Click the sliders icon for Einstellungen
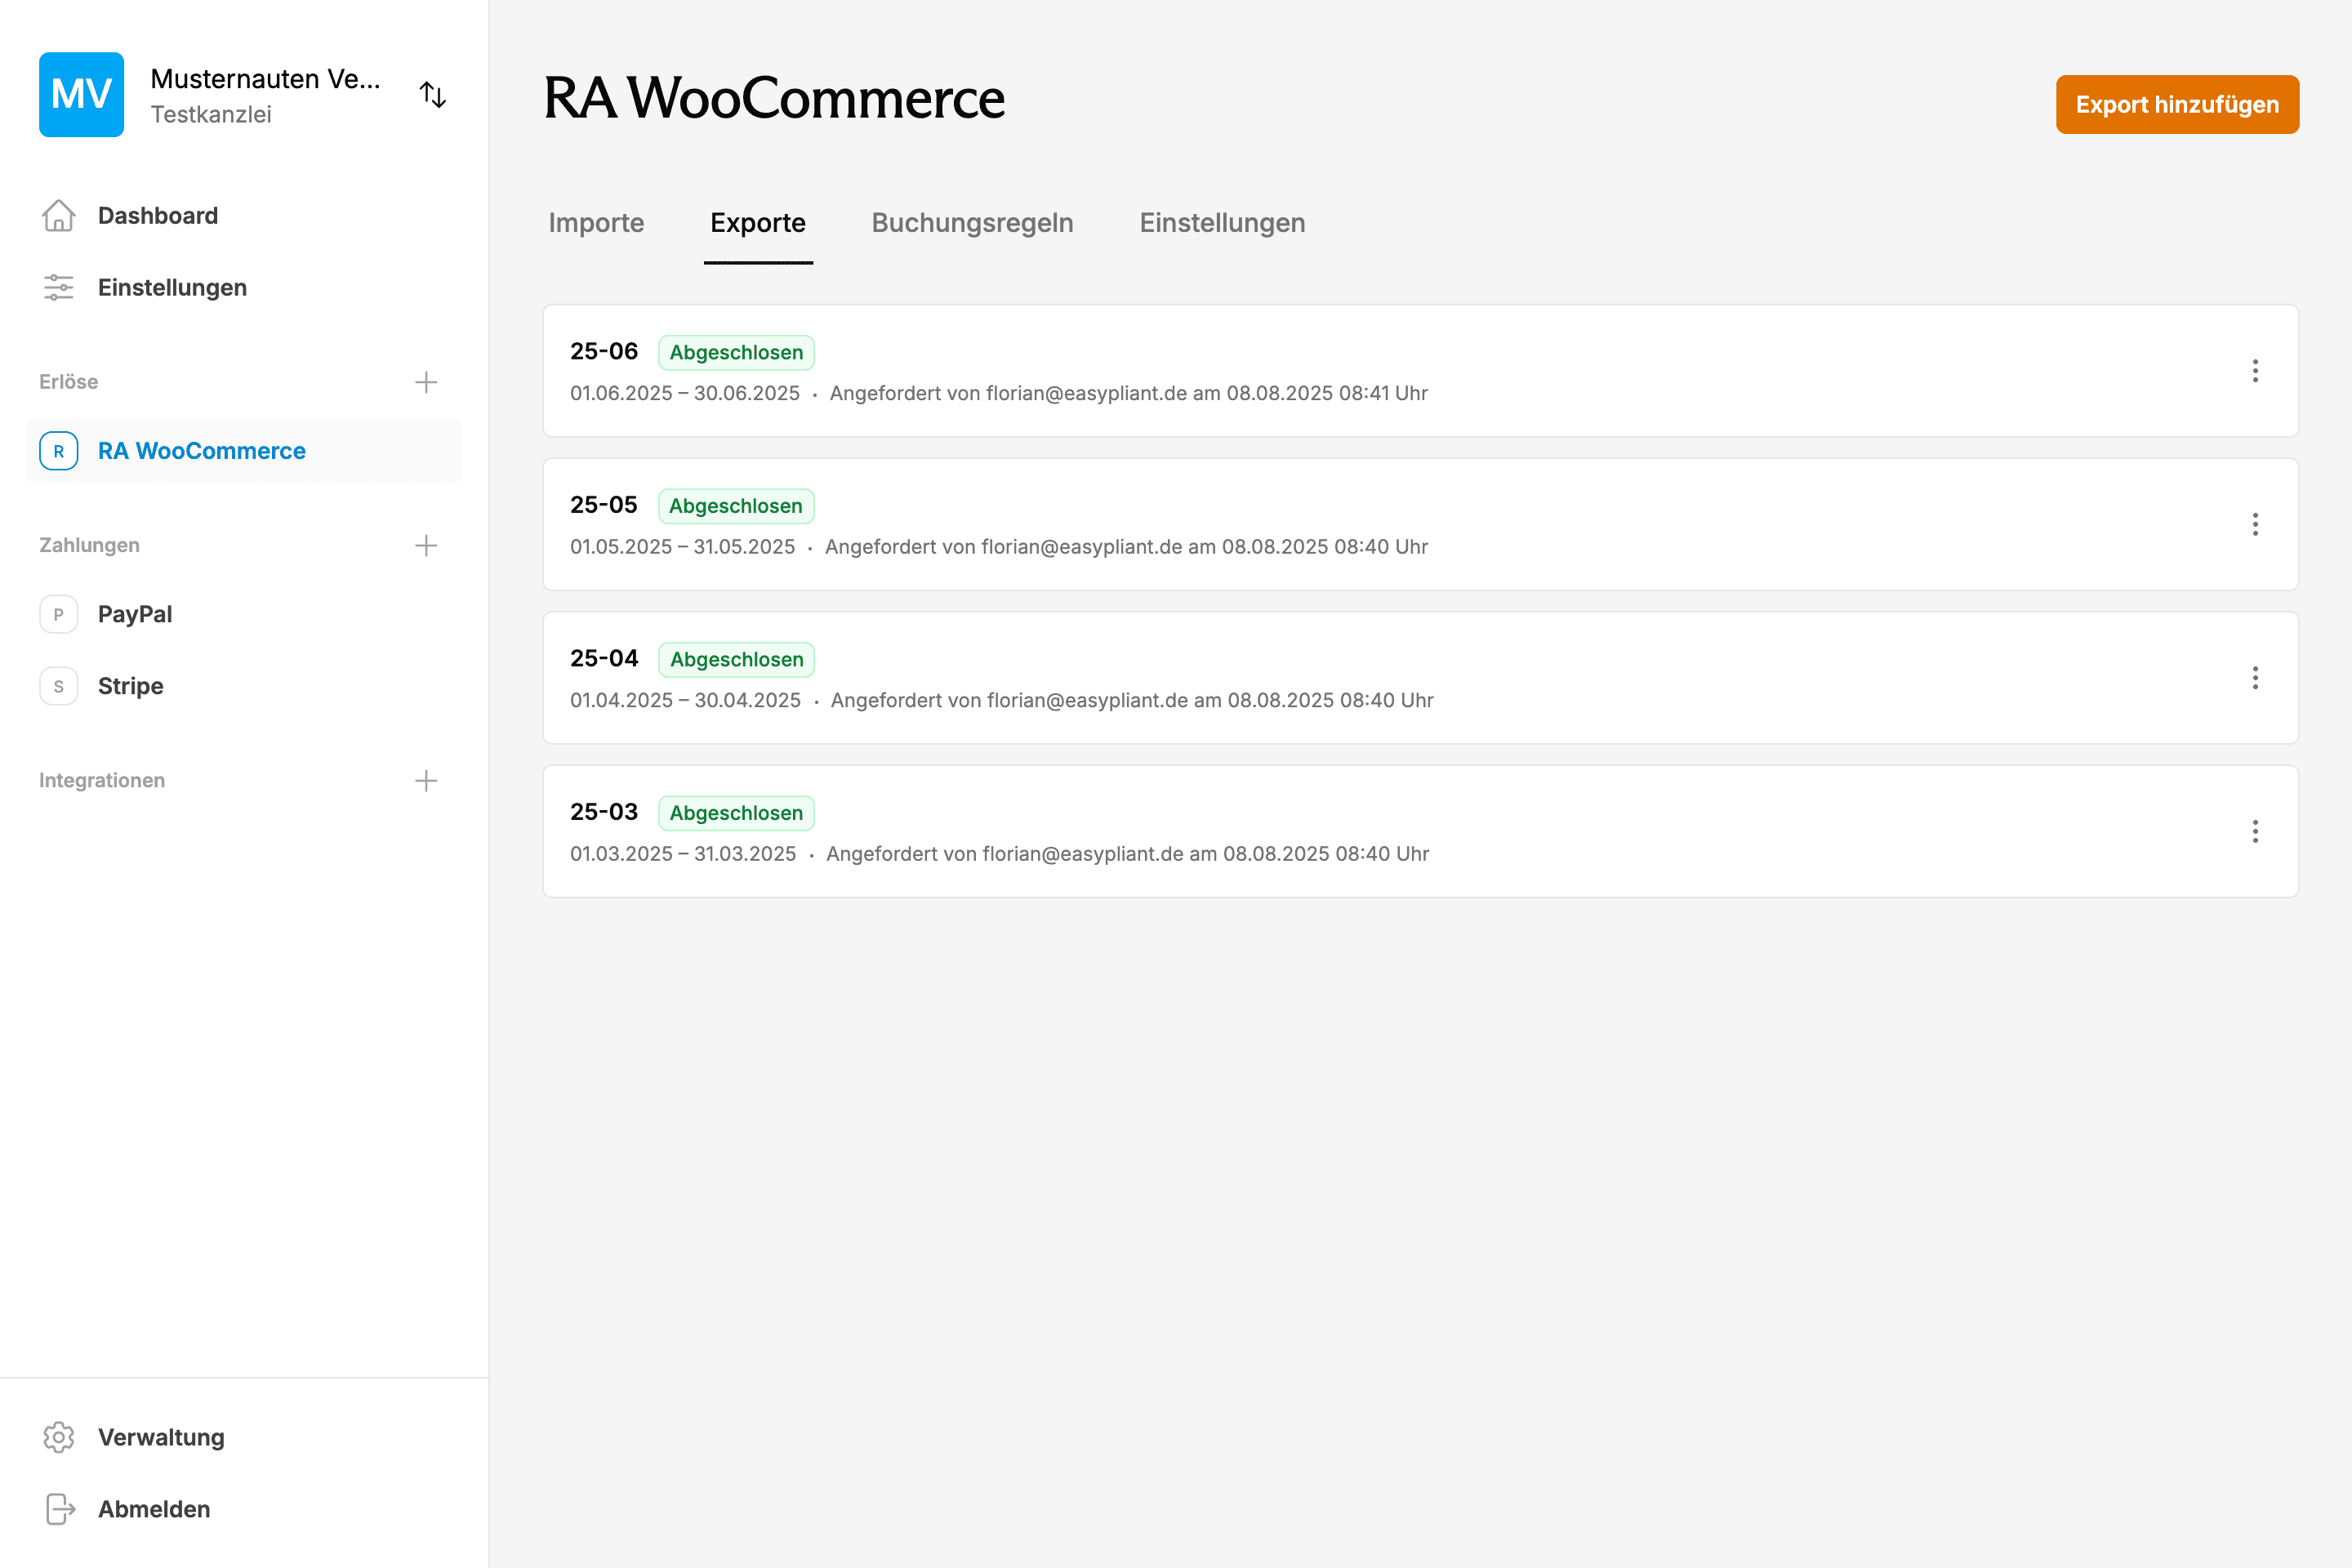Image resolution: width=2352 pixels, height=1568 pixels. coord(59,288)
